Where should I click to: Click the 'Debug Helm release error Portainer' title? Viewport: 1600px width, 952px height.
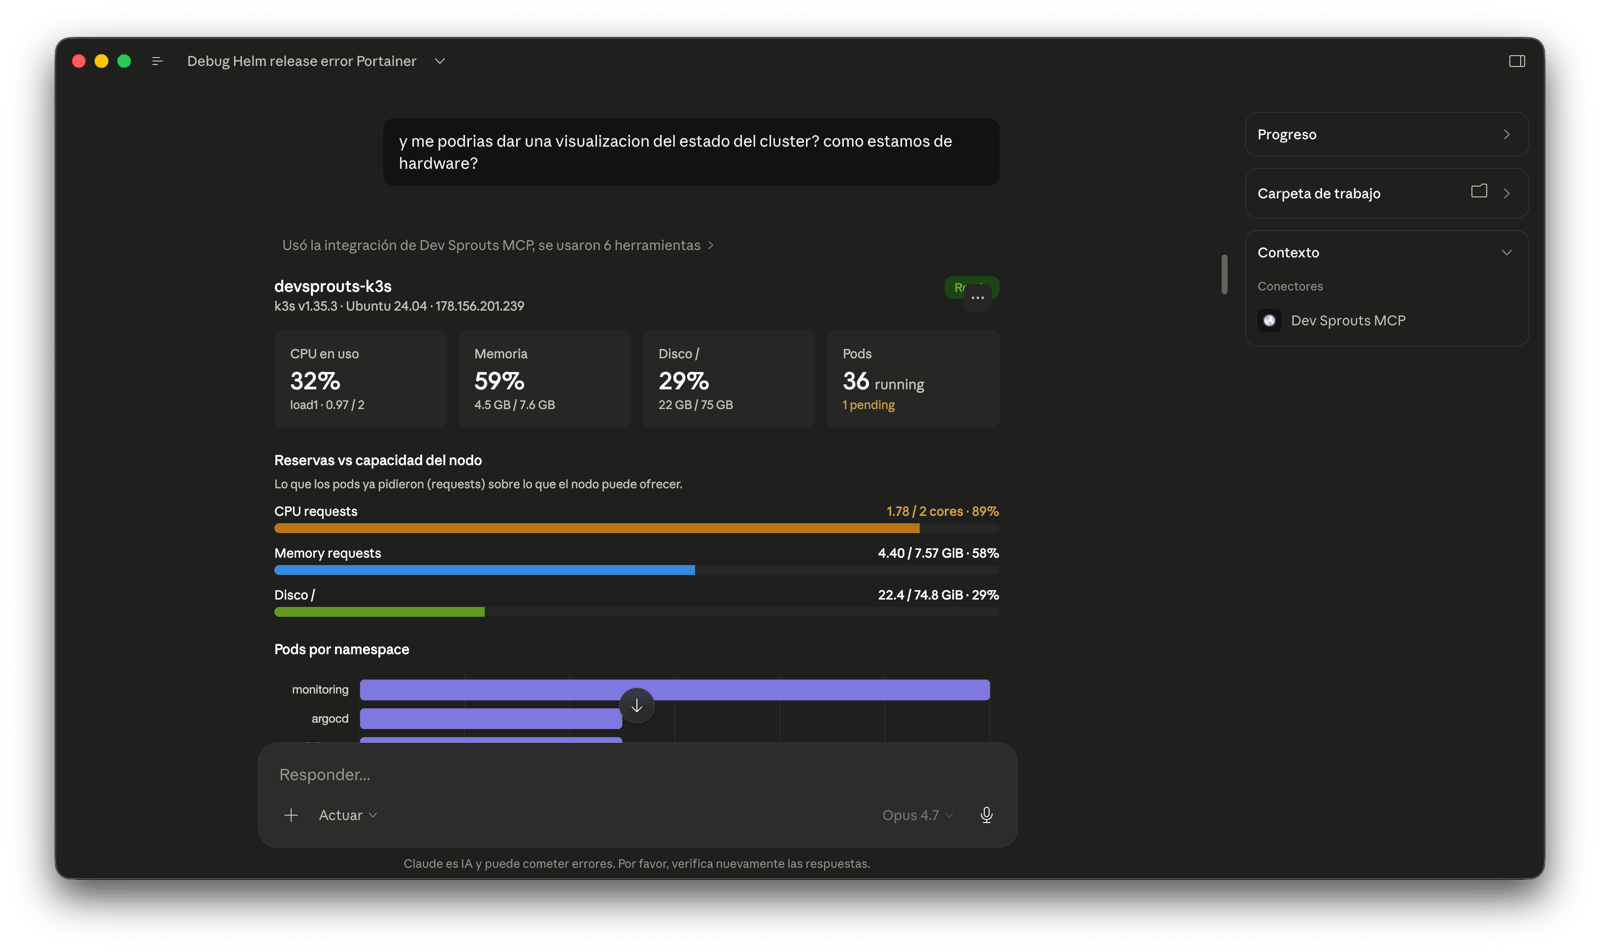[x=302, y=61]
